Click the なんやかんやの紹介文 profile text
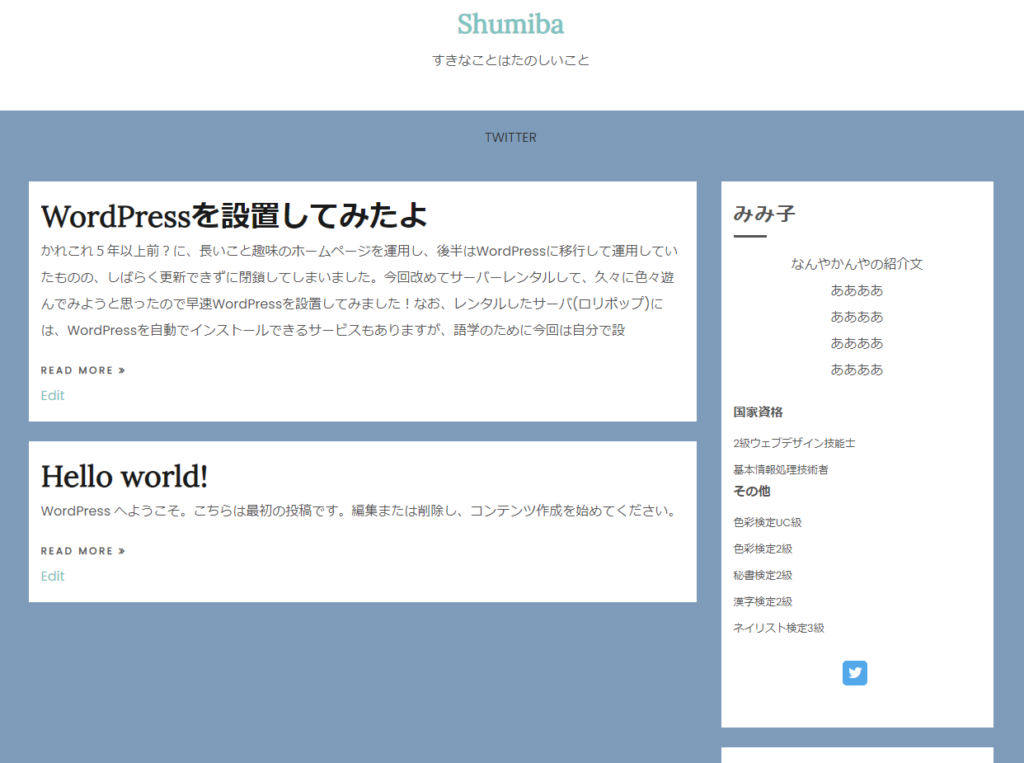 (856, 264)
